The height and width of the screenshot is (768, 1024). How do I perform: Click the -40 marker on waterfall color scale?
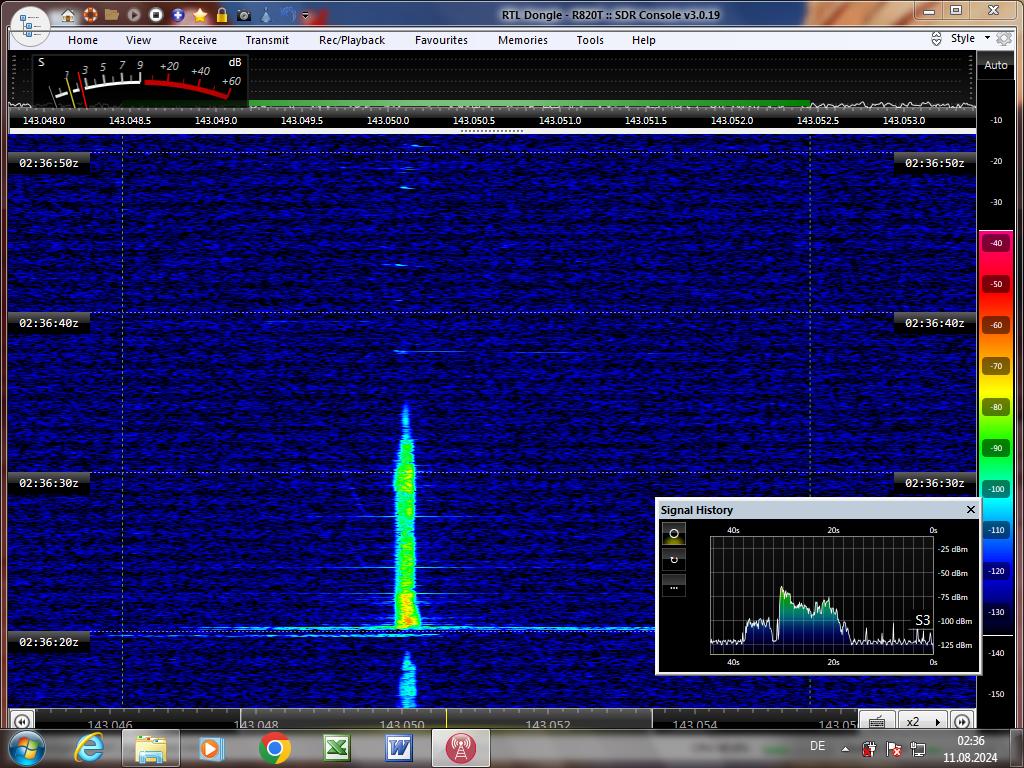pyautogui.click(x=995, y=243)
